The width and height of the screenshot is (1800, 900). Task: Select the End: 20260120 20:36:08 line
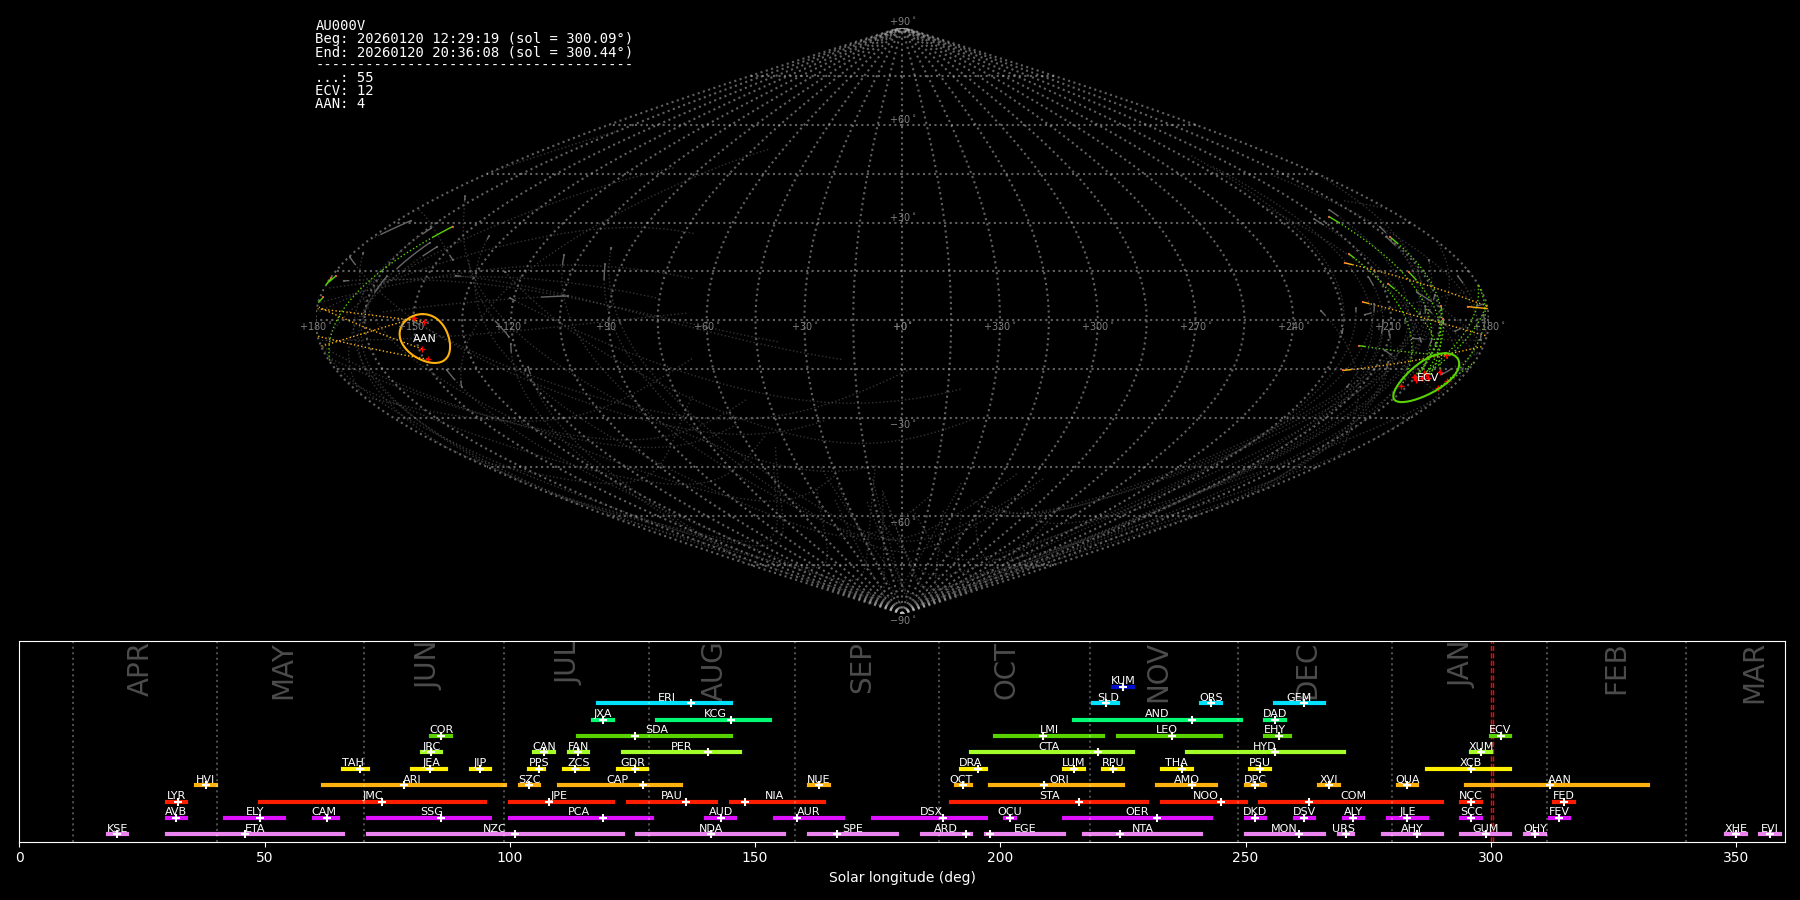(474, 52)
